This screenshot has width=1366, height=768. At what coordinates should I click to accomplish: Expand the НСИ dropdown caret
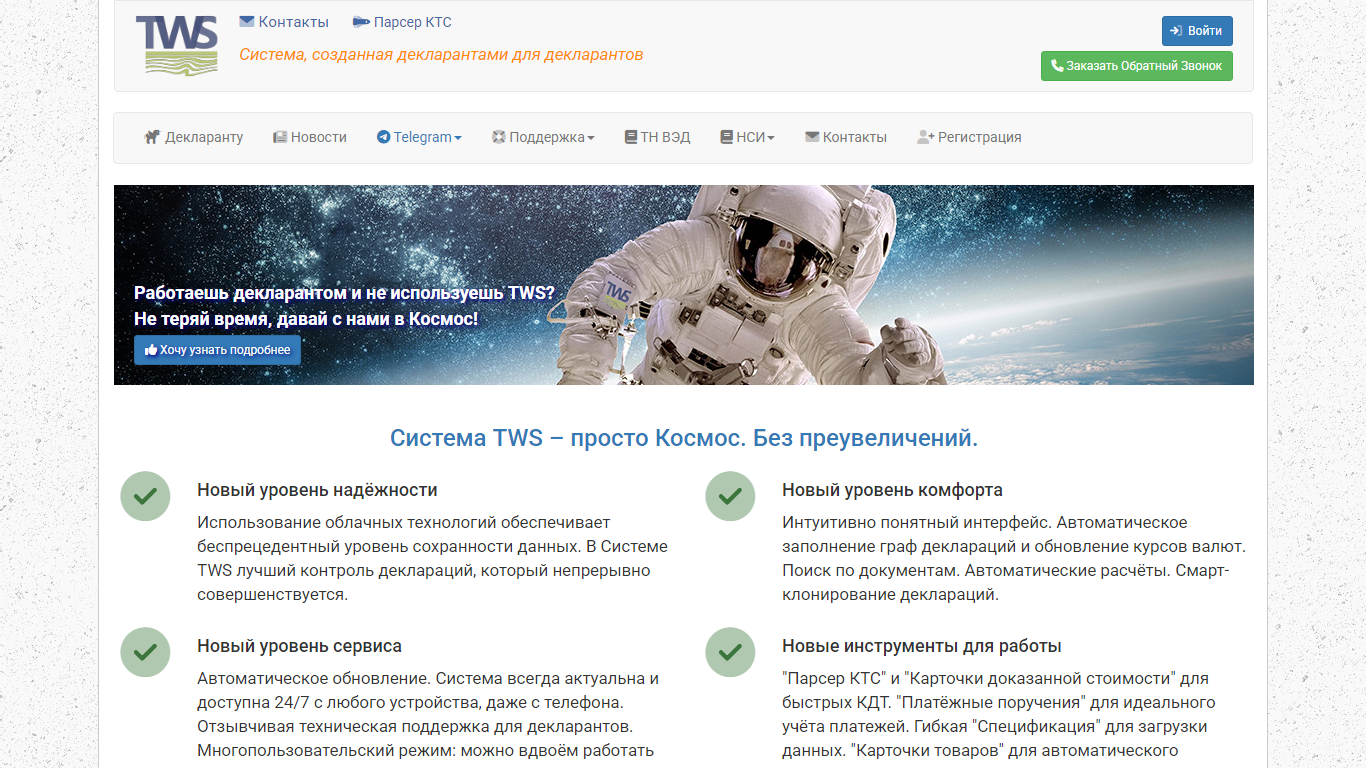coord(771,138)
